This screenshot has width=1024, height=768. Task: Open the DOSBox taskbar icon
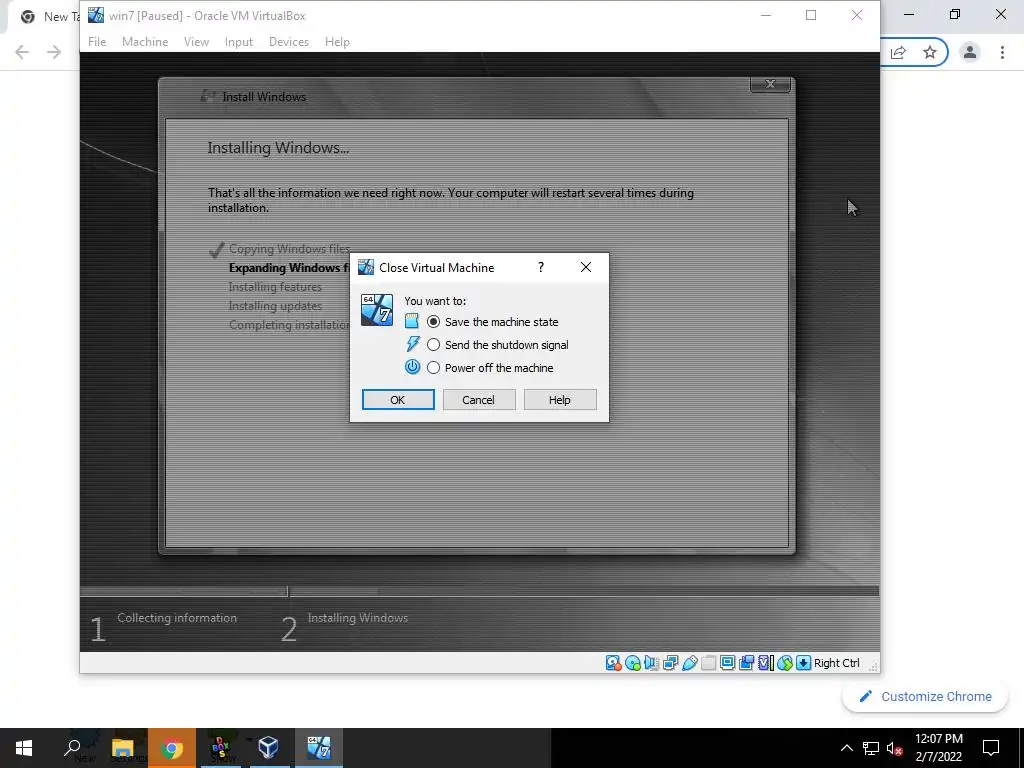point(221,748)
